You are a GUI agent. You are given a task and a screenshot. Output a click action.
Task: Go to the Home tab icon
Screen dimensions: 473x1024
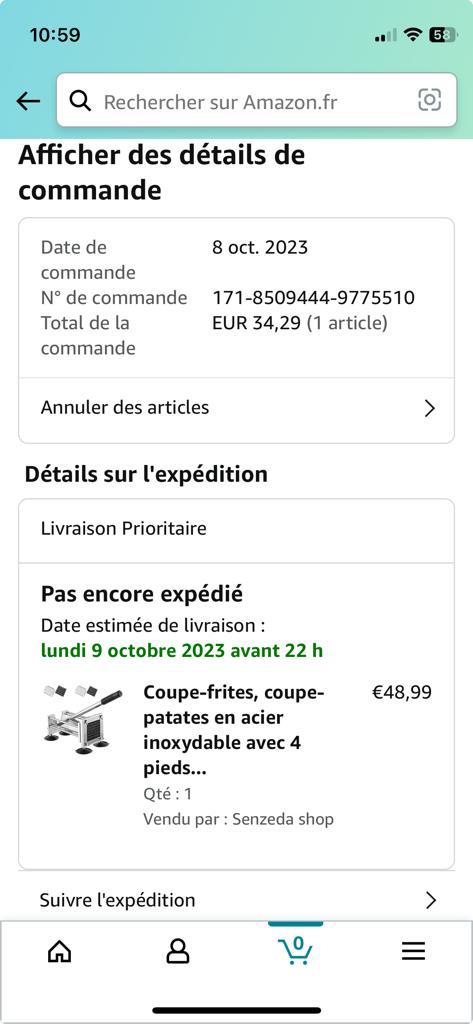(59, 952)
